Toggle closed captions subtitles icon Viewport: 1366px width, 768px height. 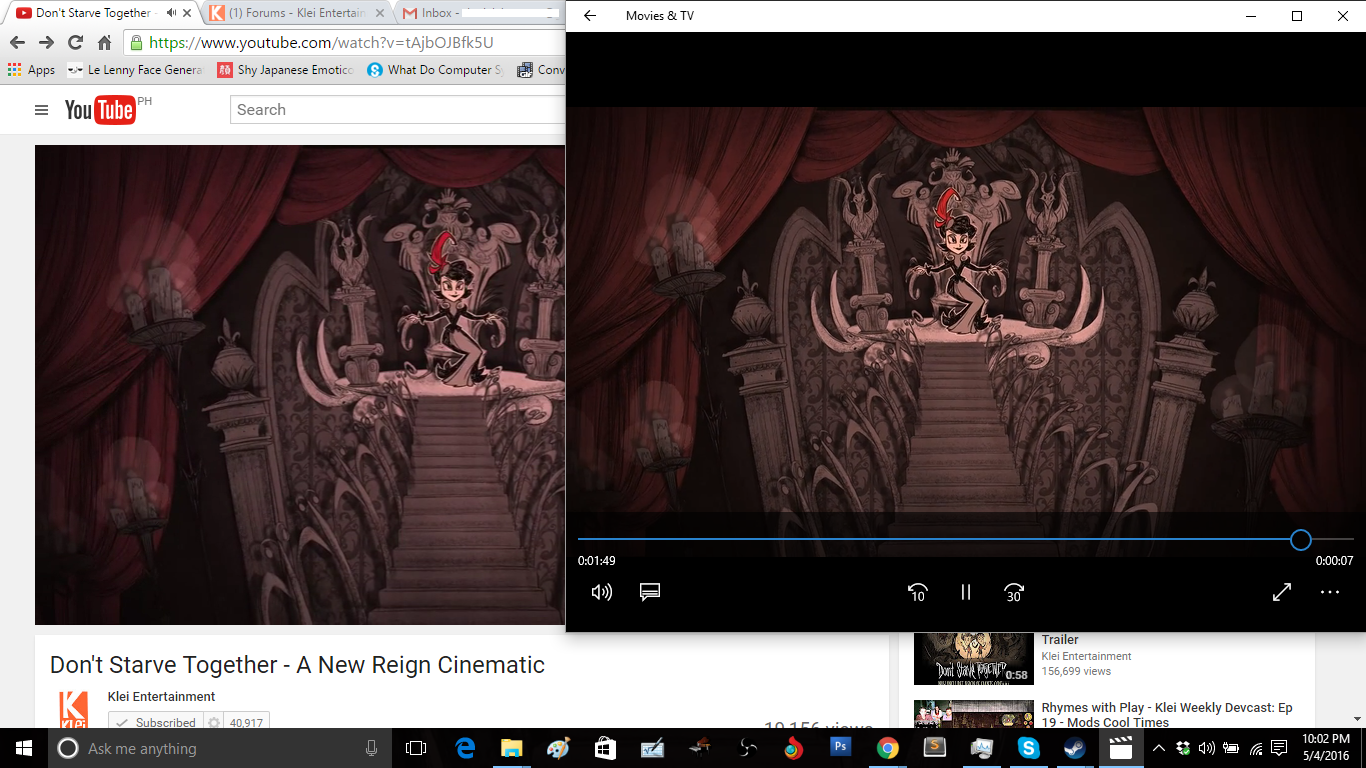click(650, 592)
